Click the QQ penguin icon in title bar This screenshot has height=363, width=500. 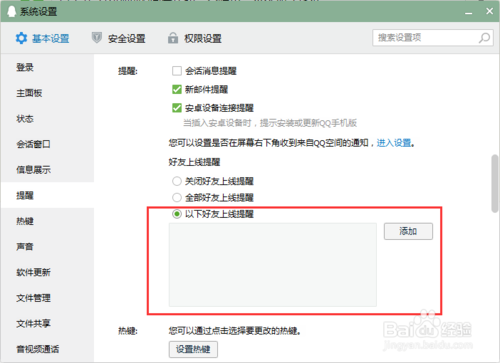(12, 11)
